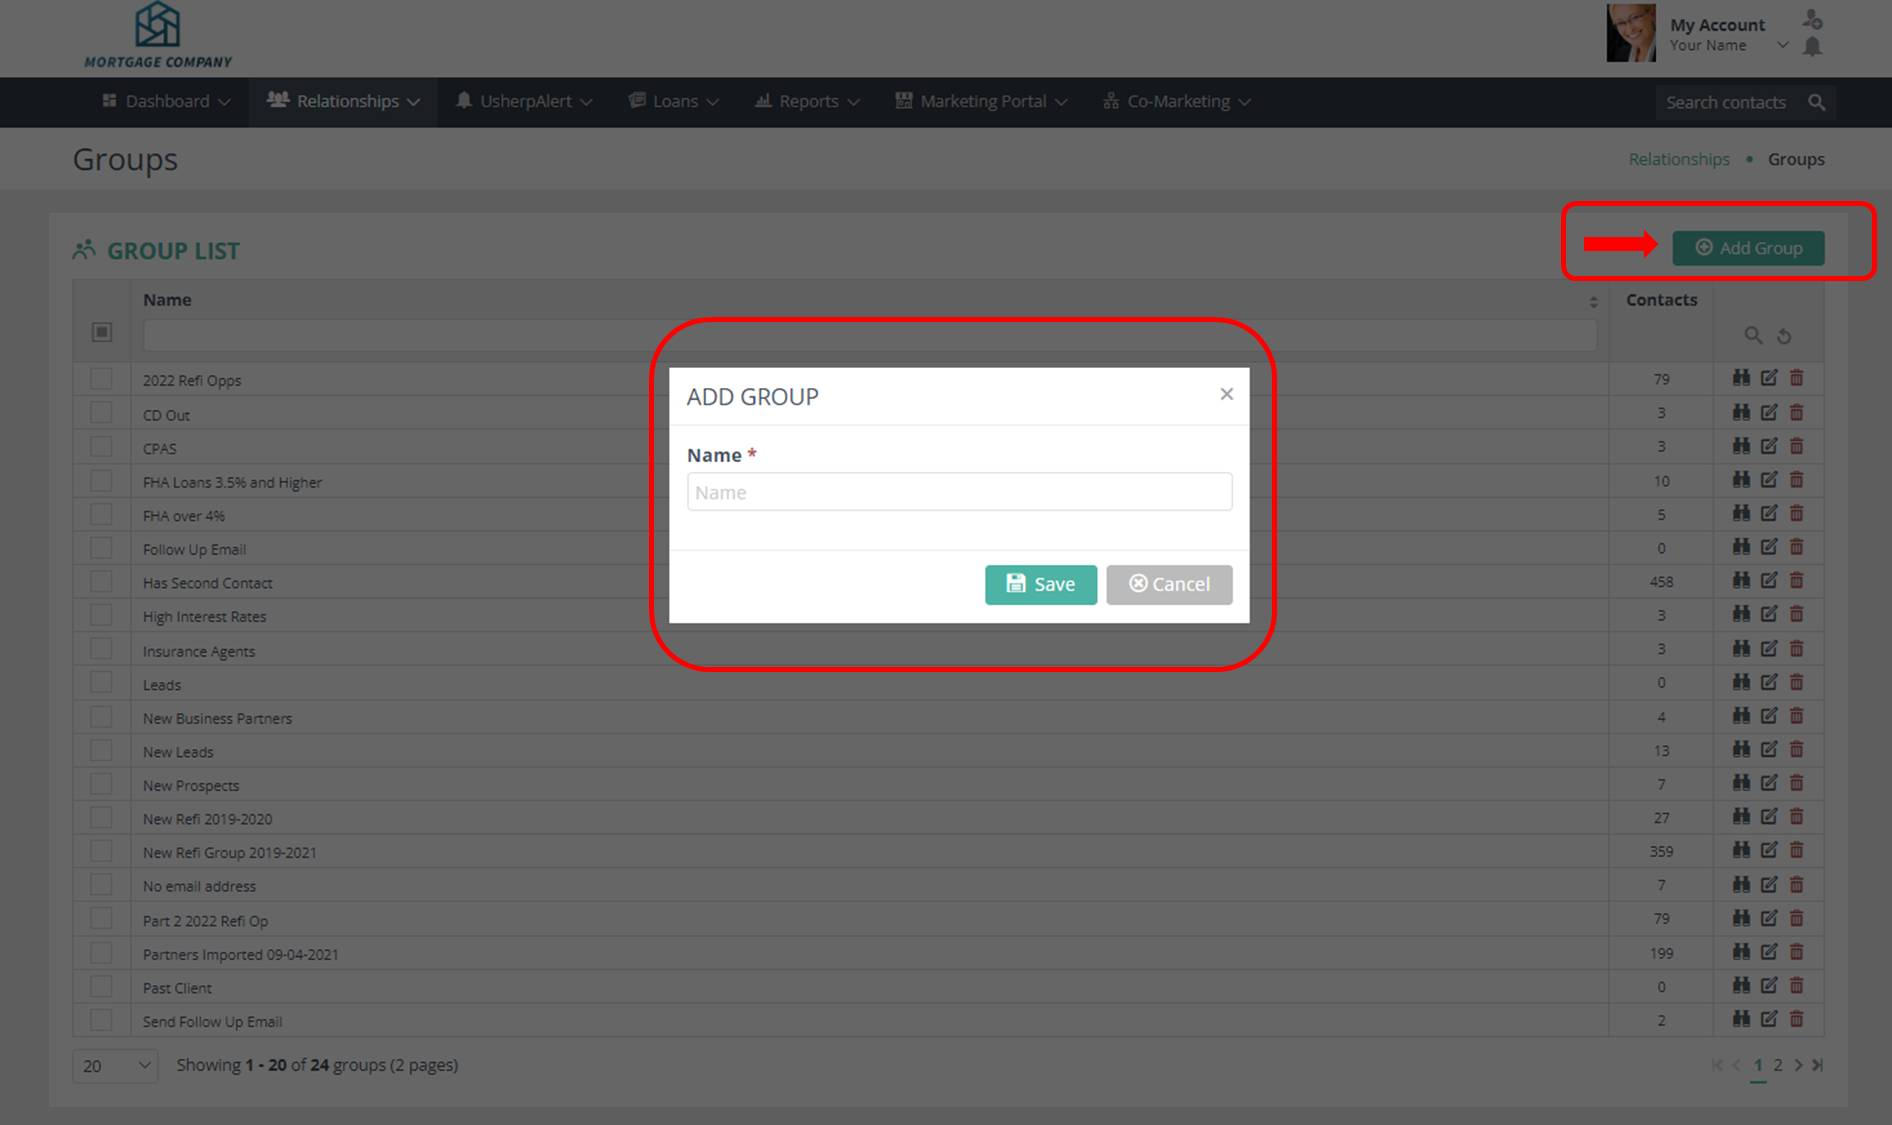Check the New Leads group checkbox
The height and width of the screenshot is (1125, 1892).
pyautogui.click(x=101, y=750)
